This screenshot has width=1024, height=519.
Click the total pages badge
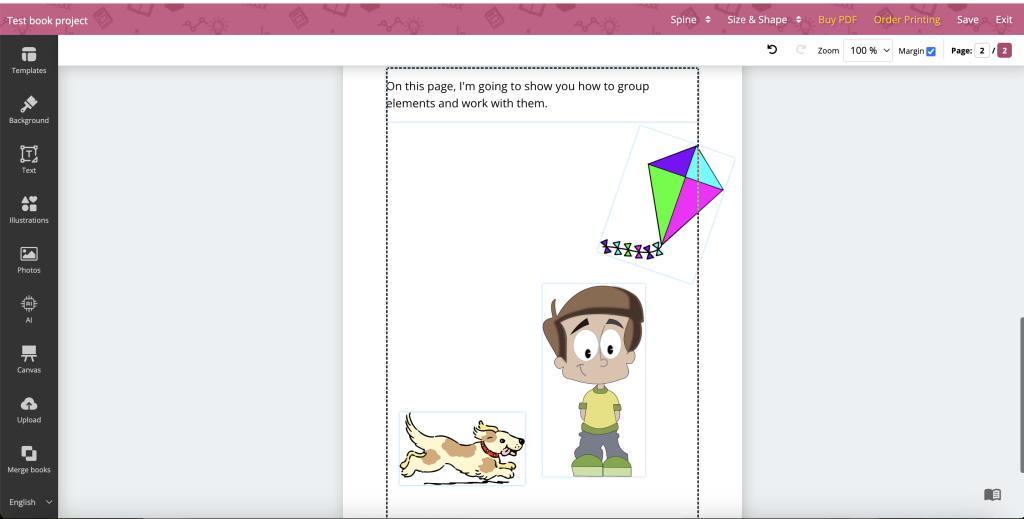(1004, 50)
